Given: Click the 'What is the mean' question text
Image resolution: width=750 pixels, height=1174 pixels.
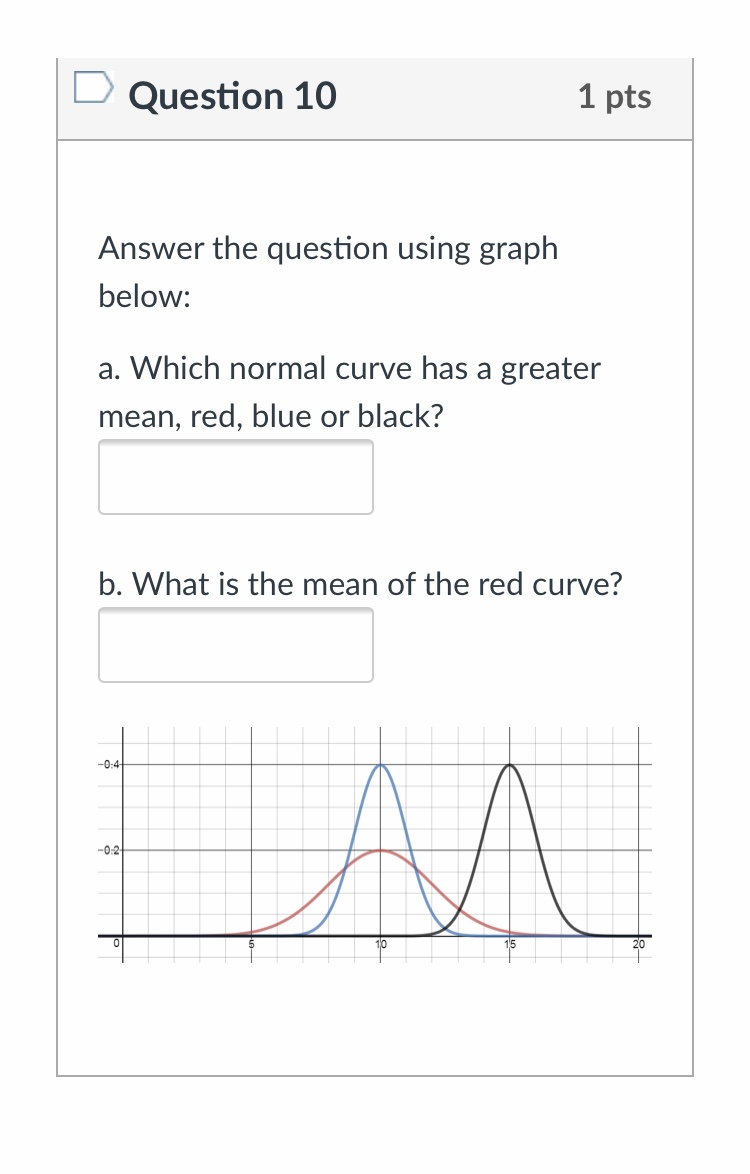Looking at the screenshot, I should coord(360,583).
